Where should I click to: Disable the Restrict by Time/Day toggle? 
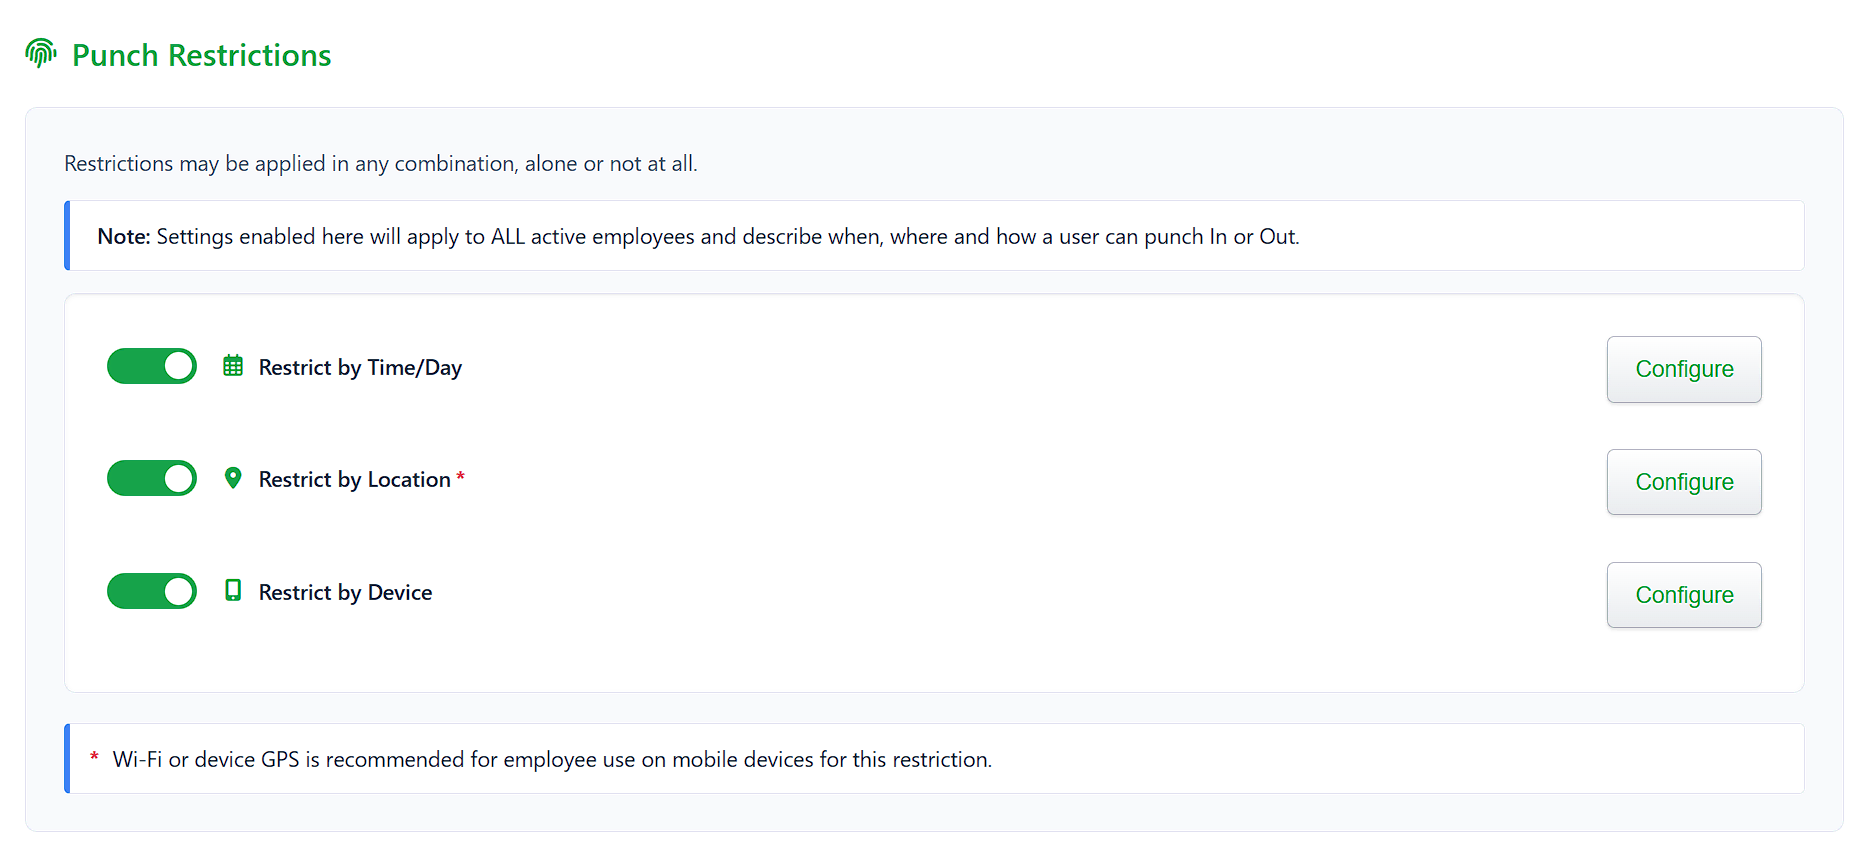[x=152, y=366]
